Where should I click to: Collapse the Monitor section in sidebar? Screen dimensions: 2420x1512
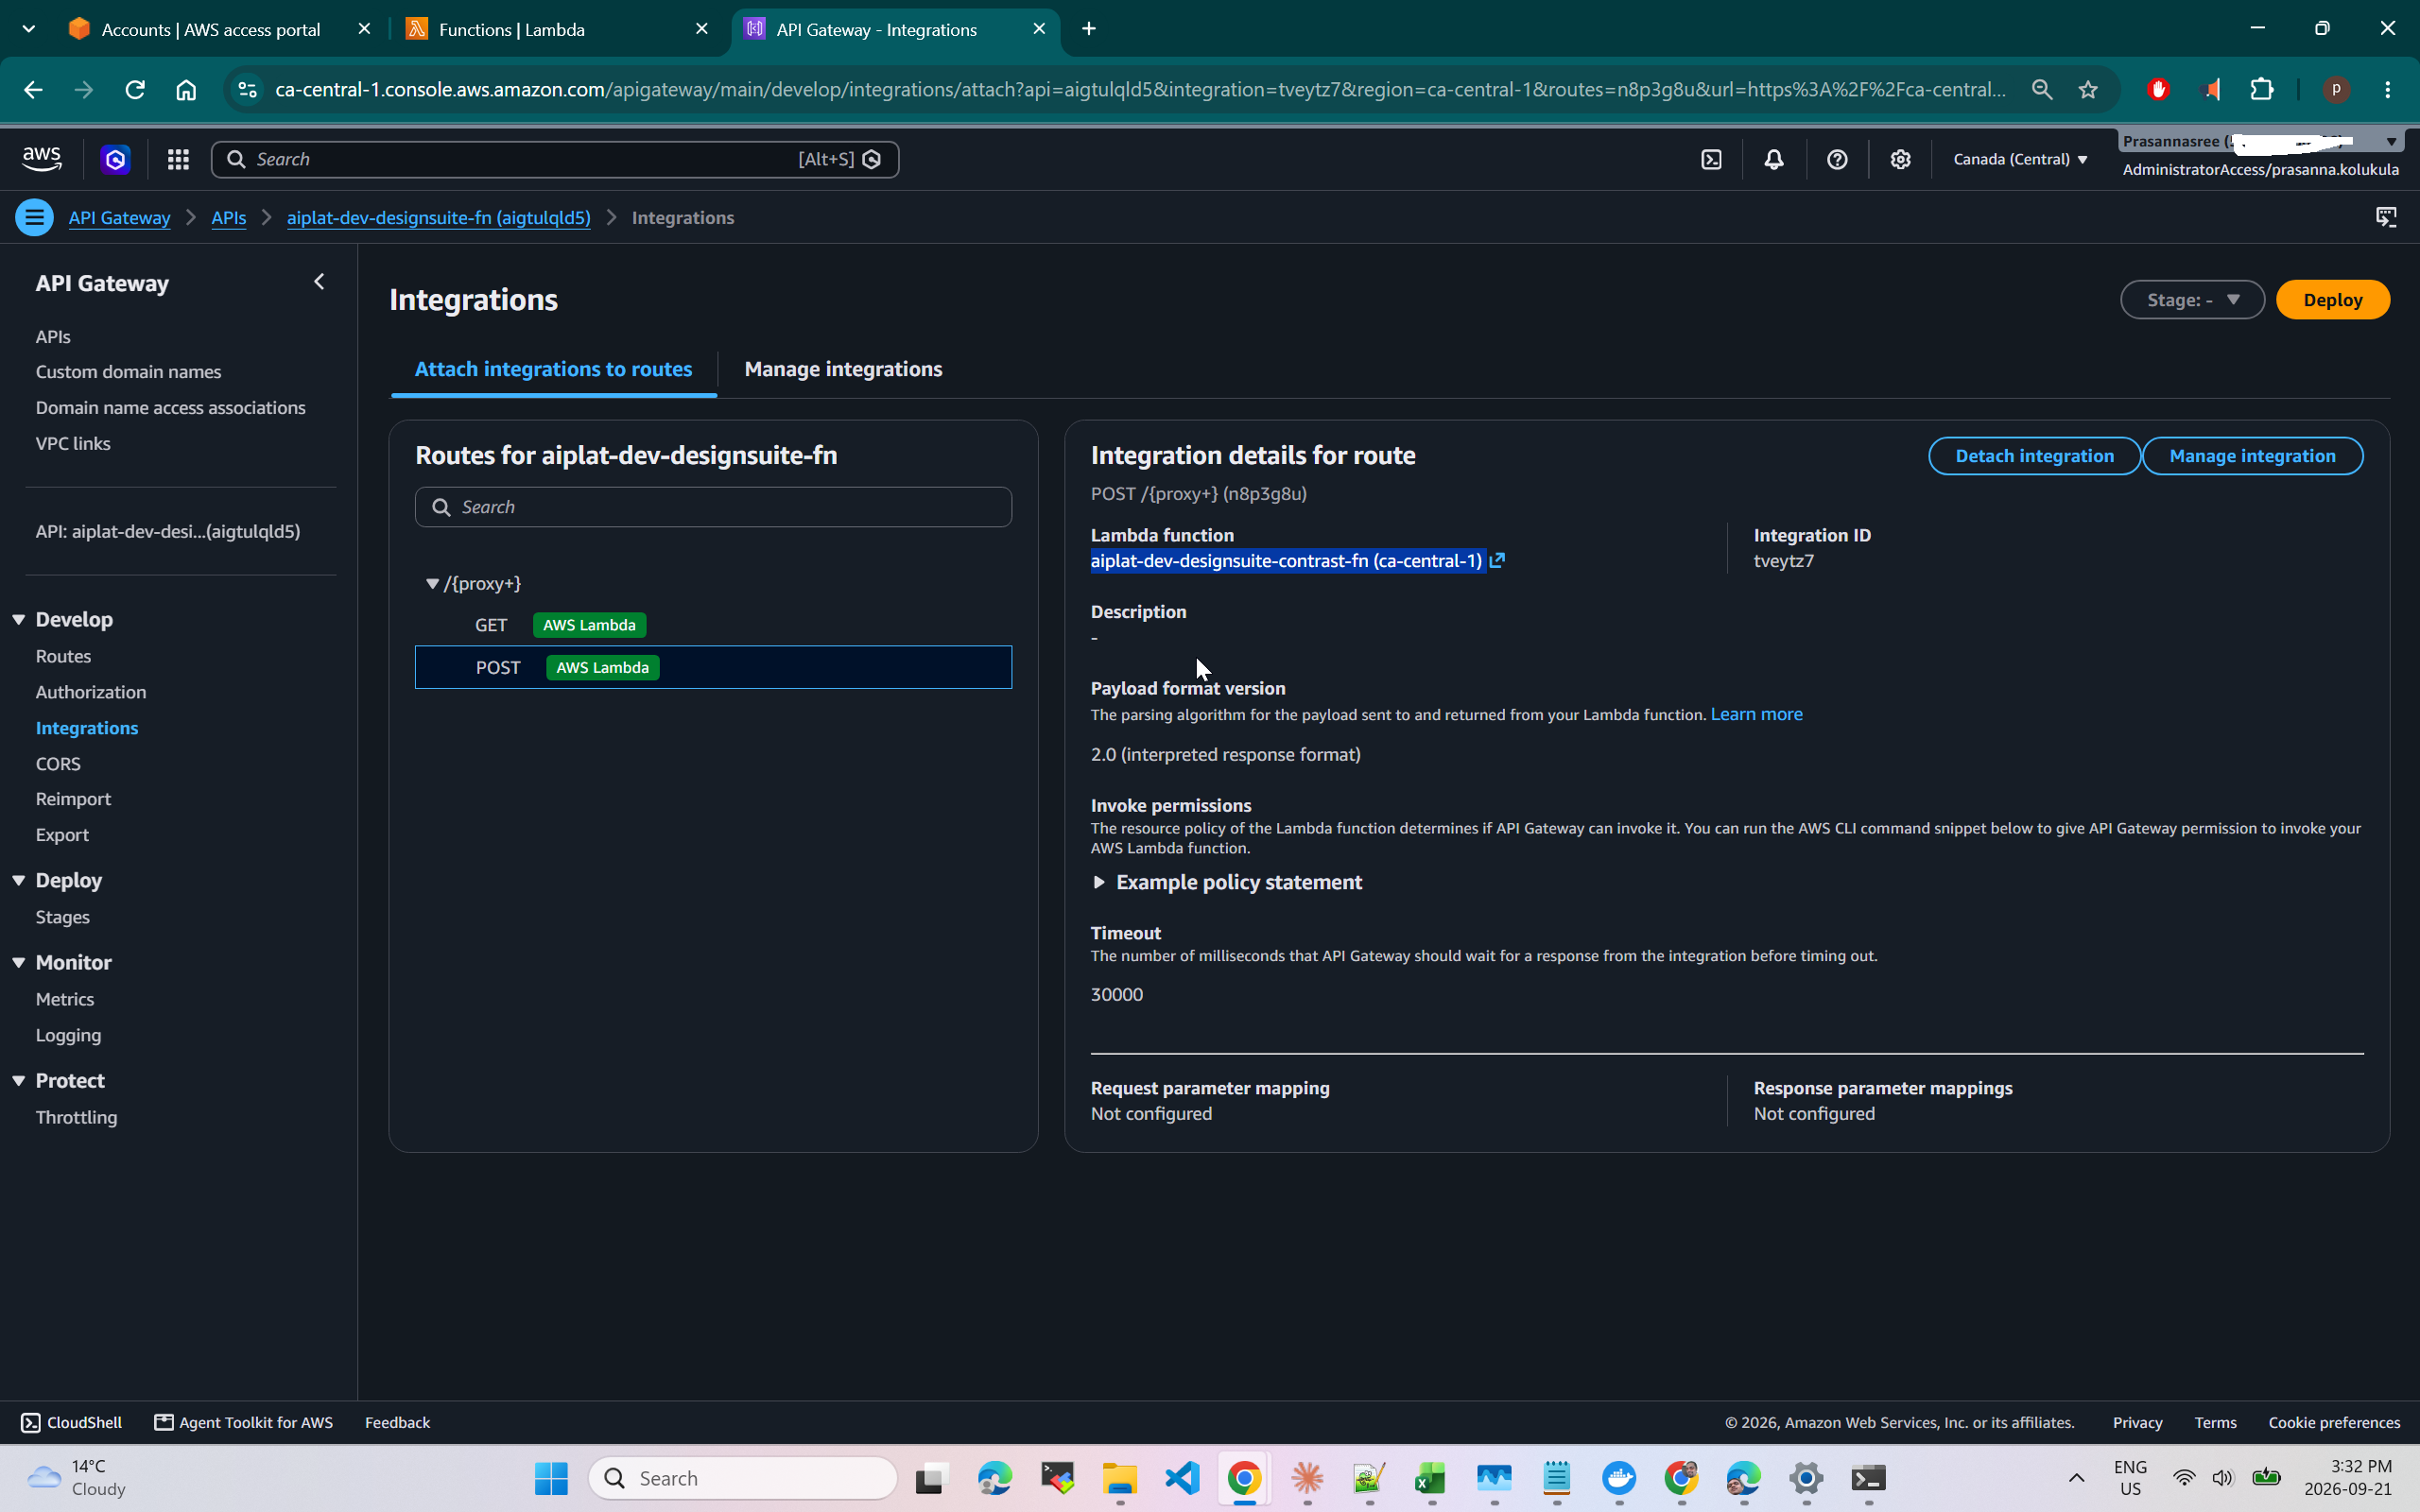point(19,962)
